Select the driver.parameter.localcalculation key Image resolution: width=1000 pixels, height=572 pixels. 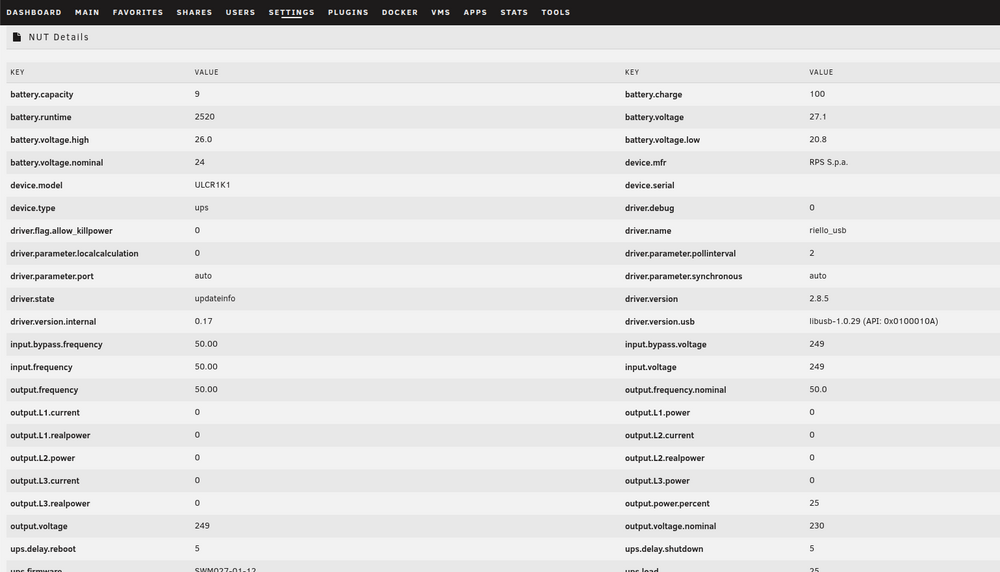point(74,254)
